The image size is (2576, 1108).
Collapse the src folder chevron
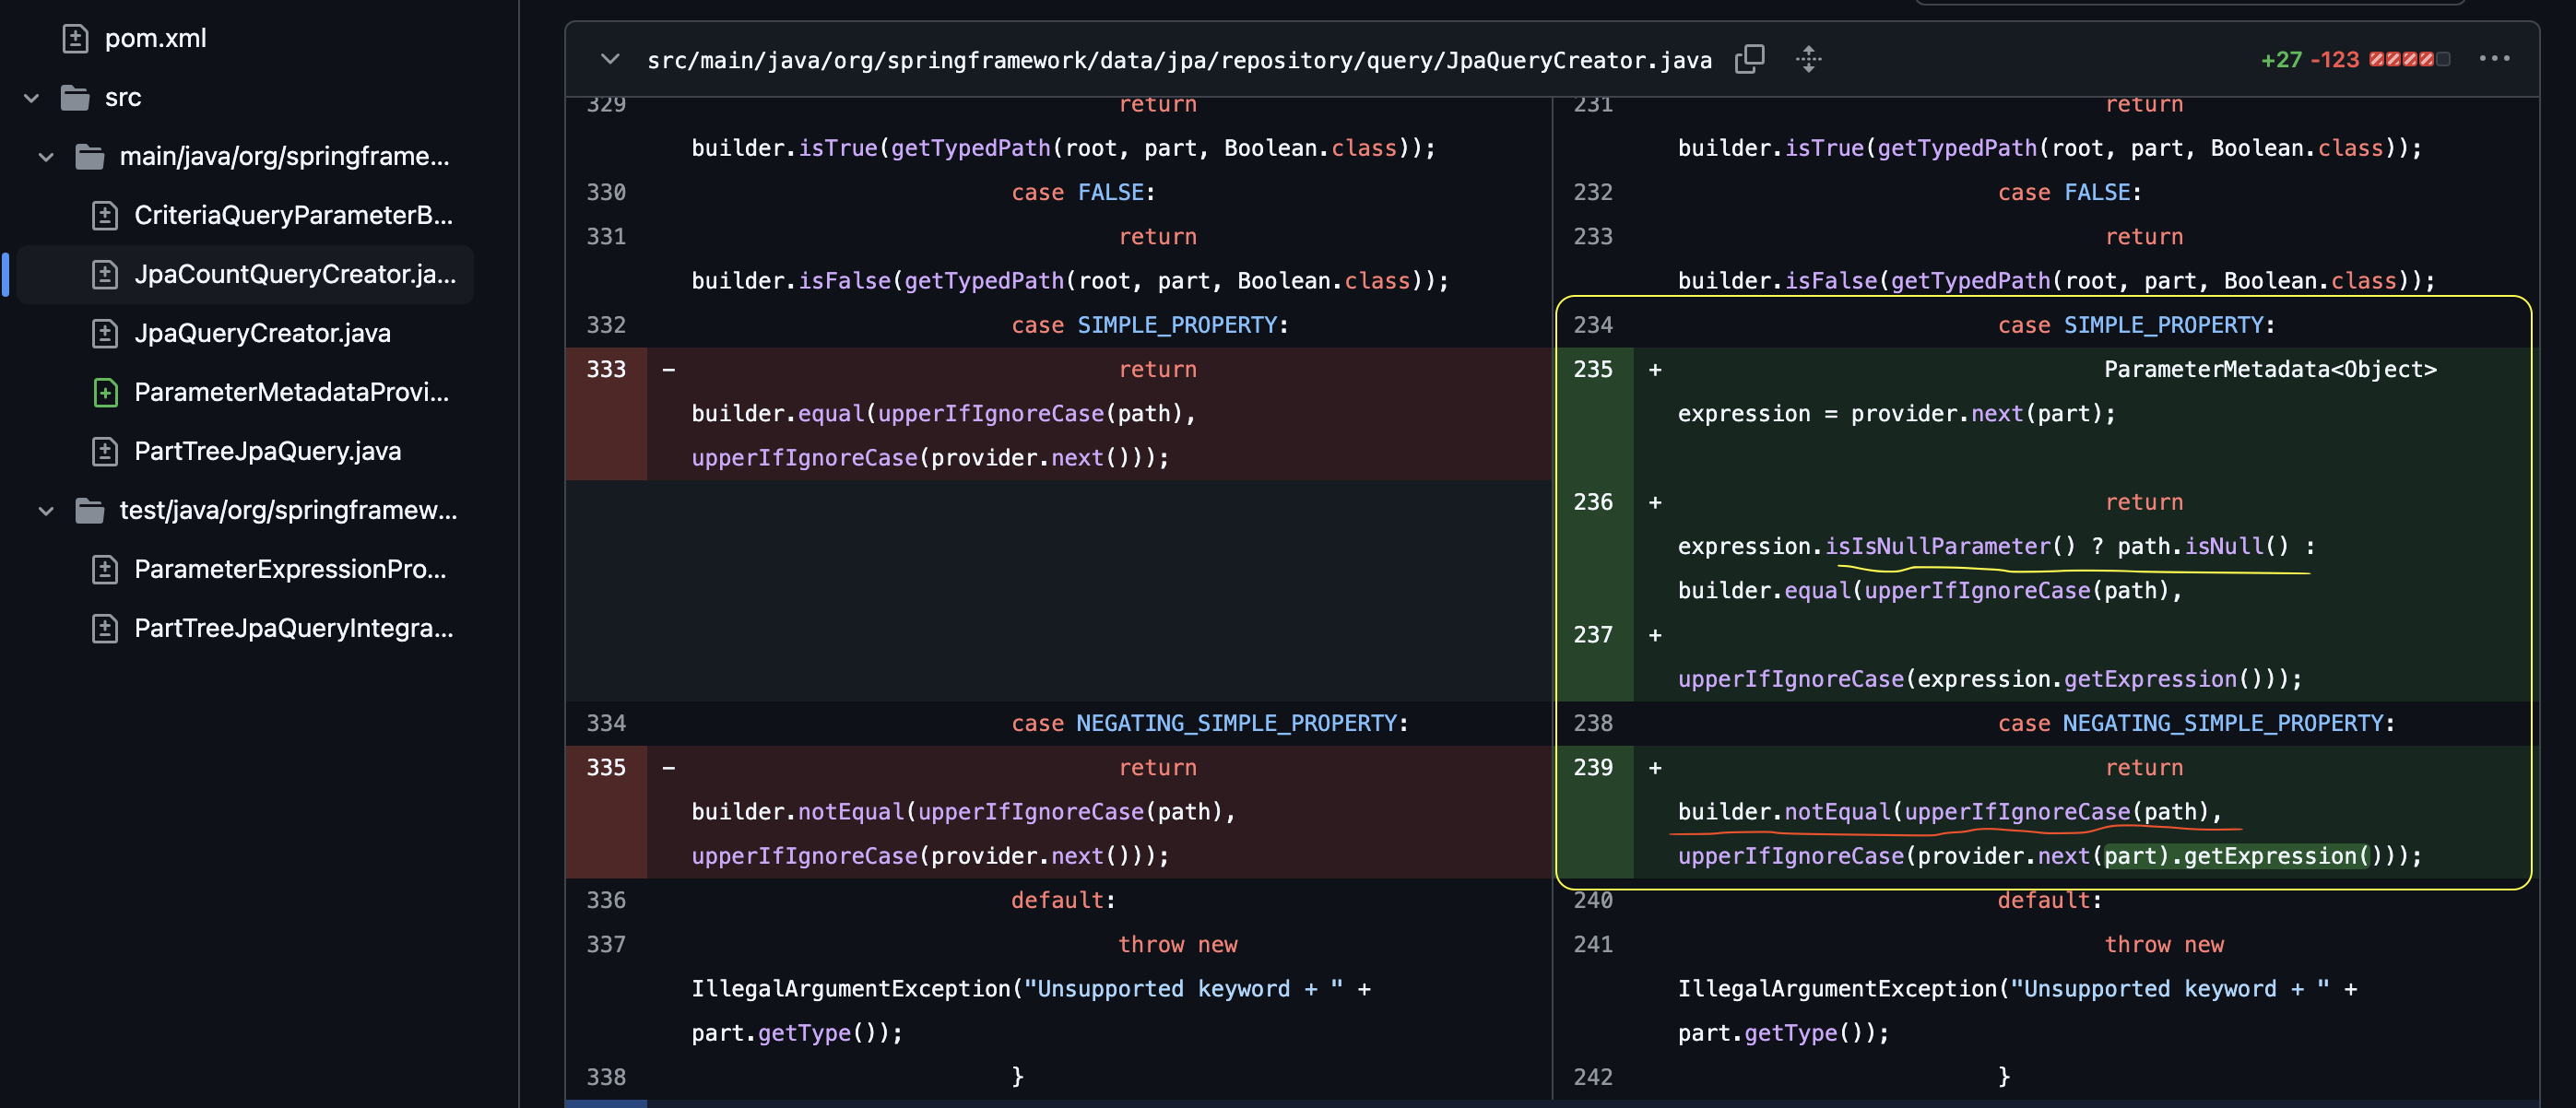(31, 97)
